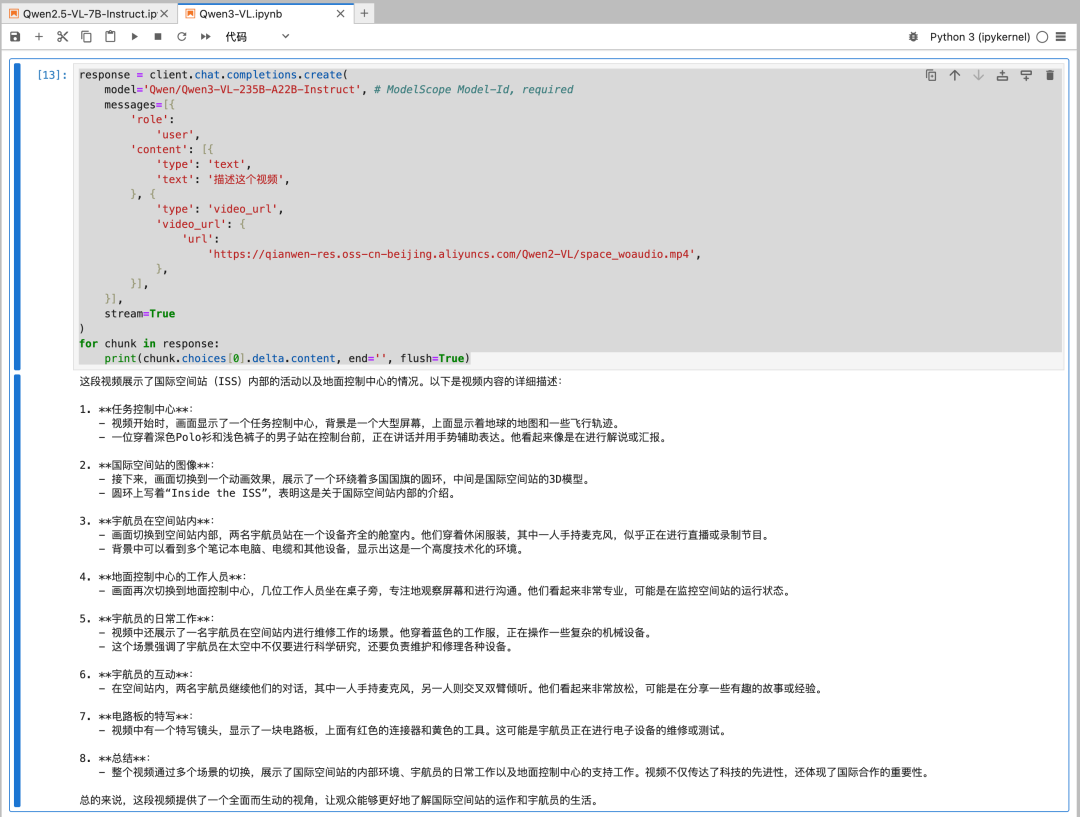Cut selected cell with scissors icon
This screenshot has width=1080, height=817.
click(63, 37)
